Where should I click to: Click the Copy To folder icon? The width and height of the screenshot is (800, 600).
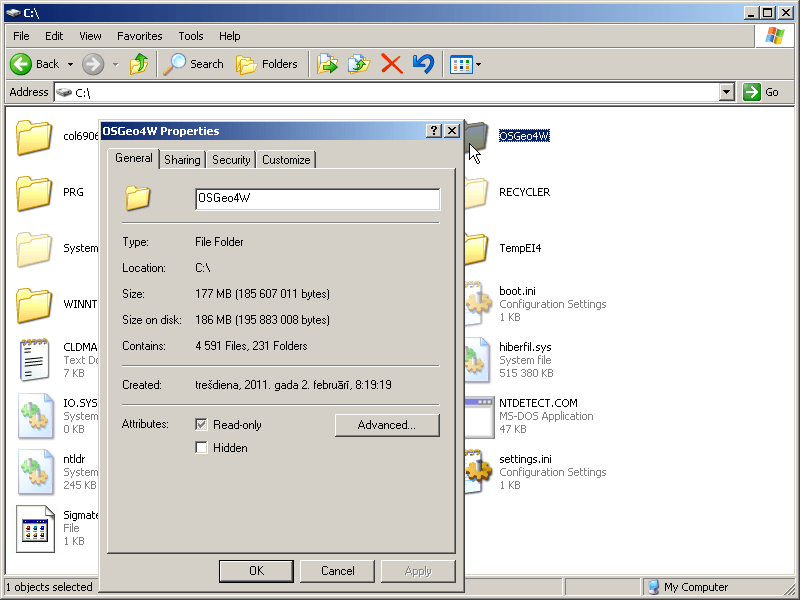(x=359, y=64)
